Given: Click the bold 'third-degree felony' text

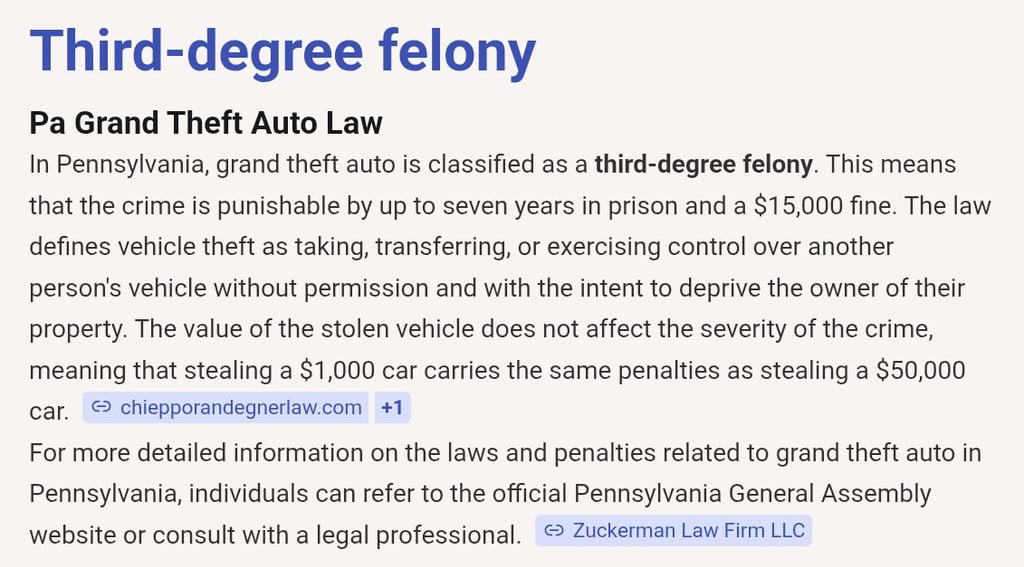Looking at the screenshot, I should click(x=704, y=164).
